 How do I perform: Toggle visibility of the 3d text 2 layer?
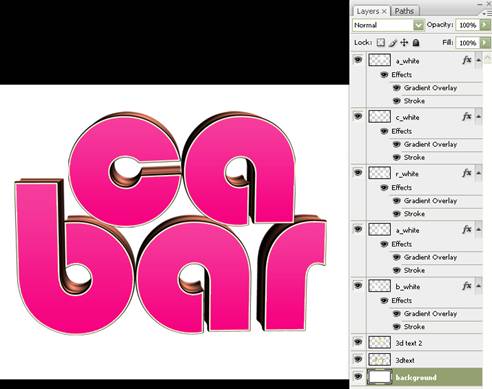(x=358, y=342)
